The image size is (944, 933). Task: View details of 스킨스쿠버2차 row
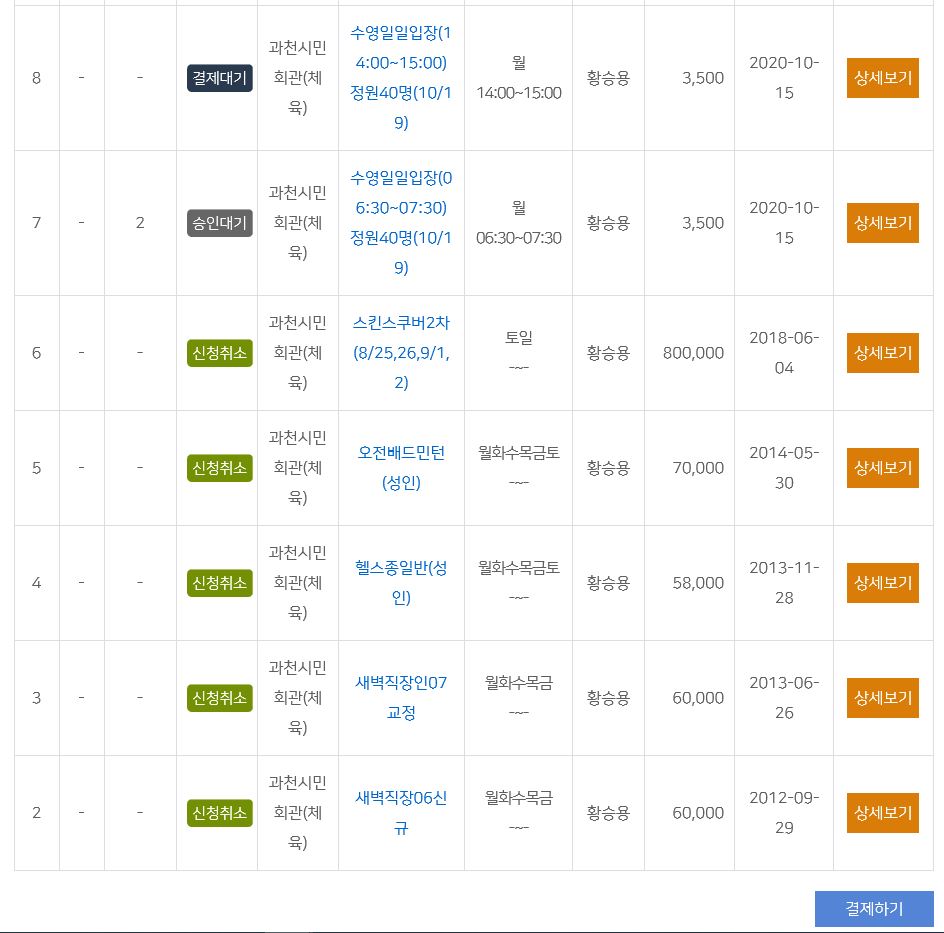click(882, 353)
